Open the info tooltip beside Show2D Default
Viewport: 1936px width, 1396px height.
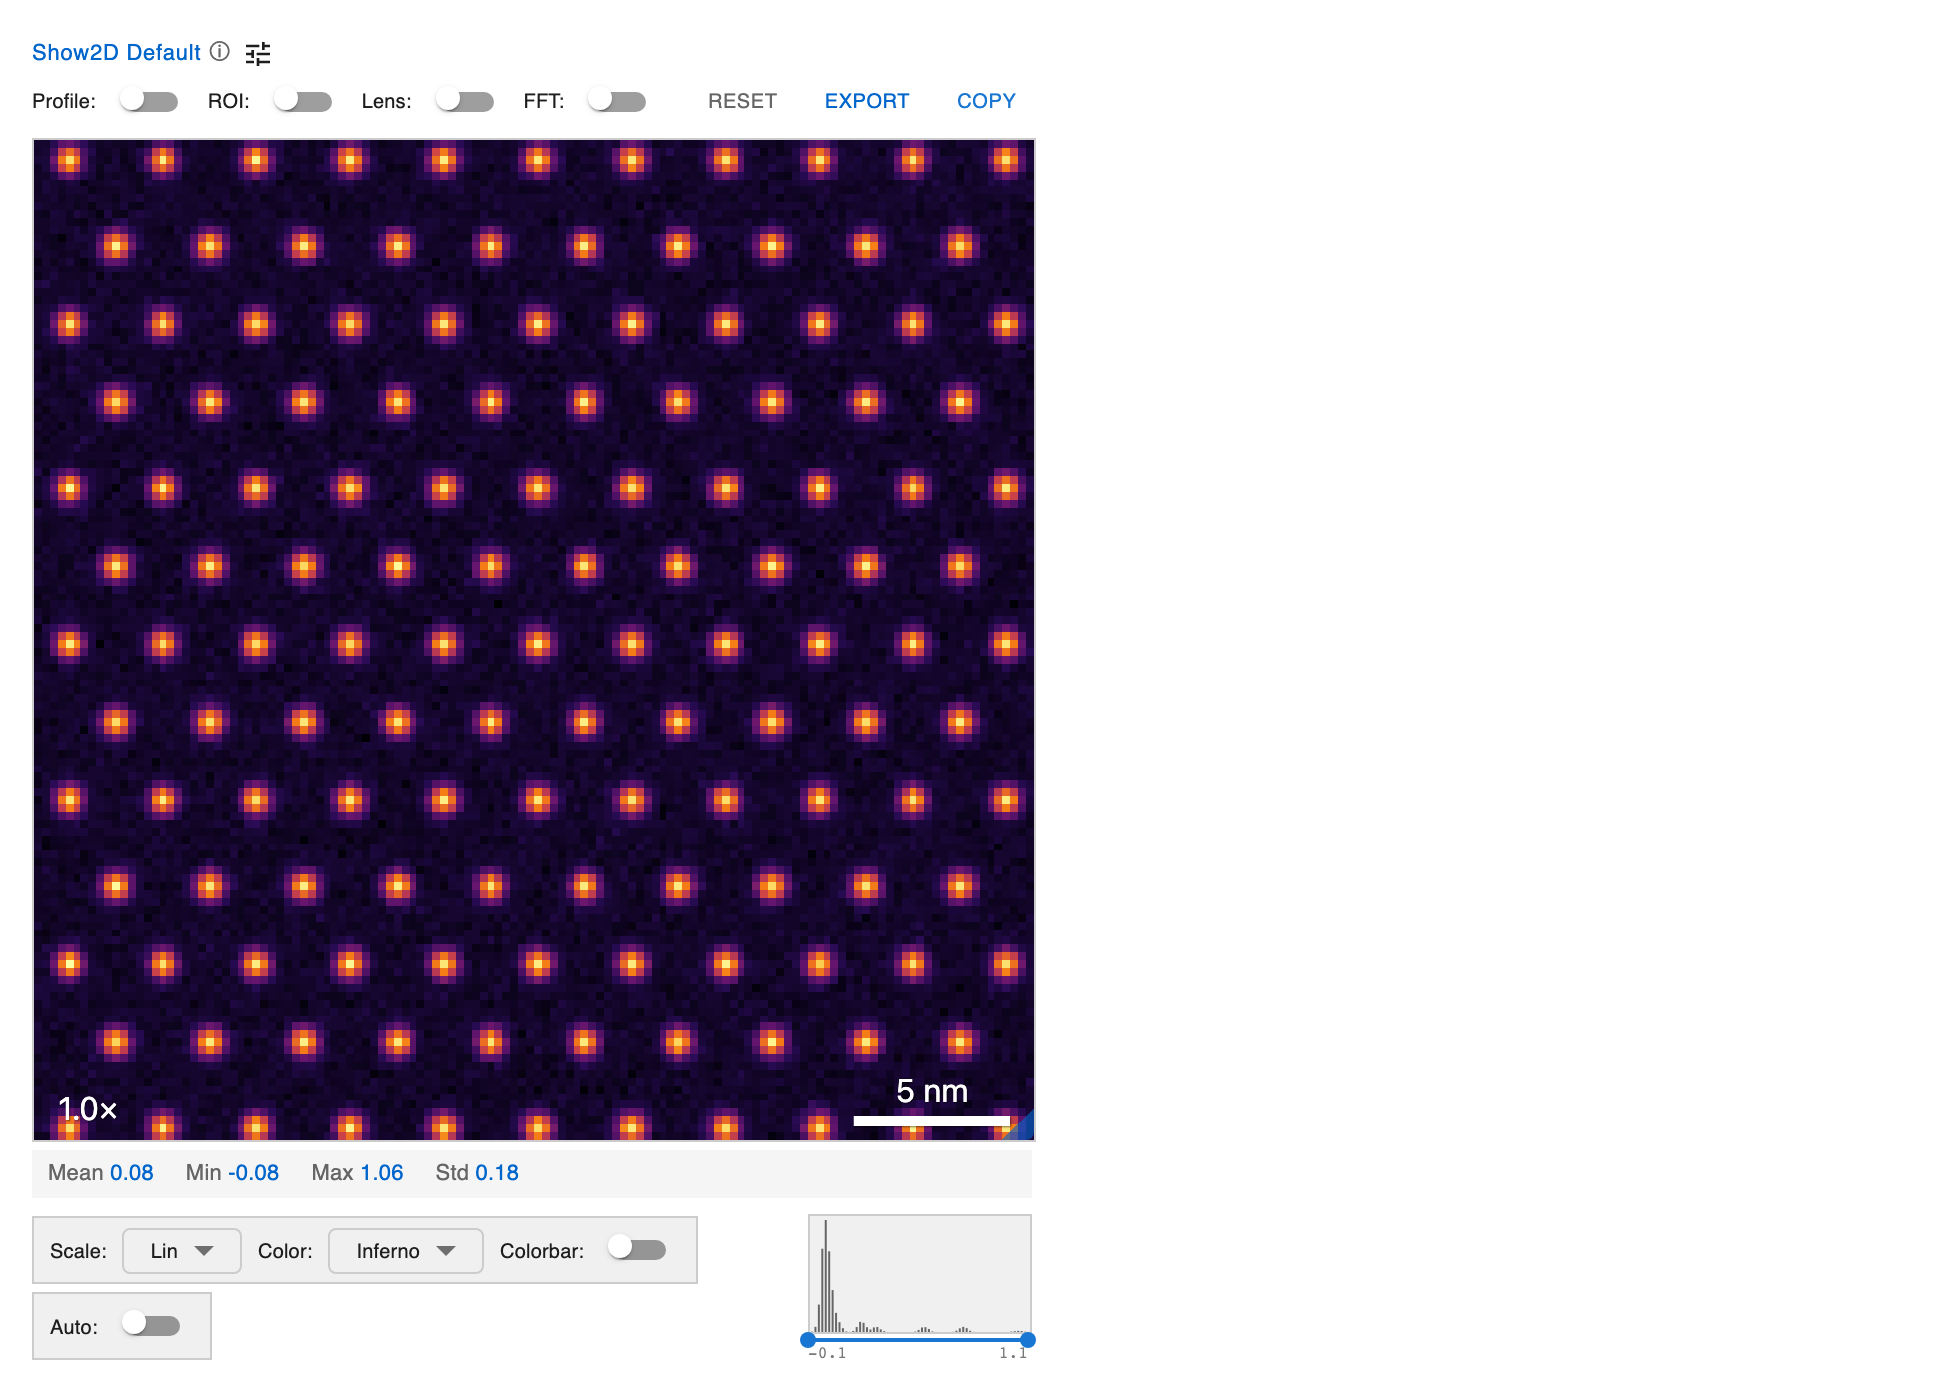(x=220, y=52)
